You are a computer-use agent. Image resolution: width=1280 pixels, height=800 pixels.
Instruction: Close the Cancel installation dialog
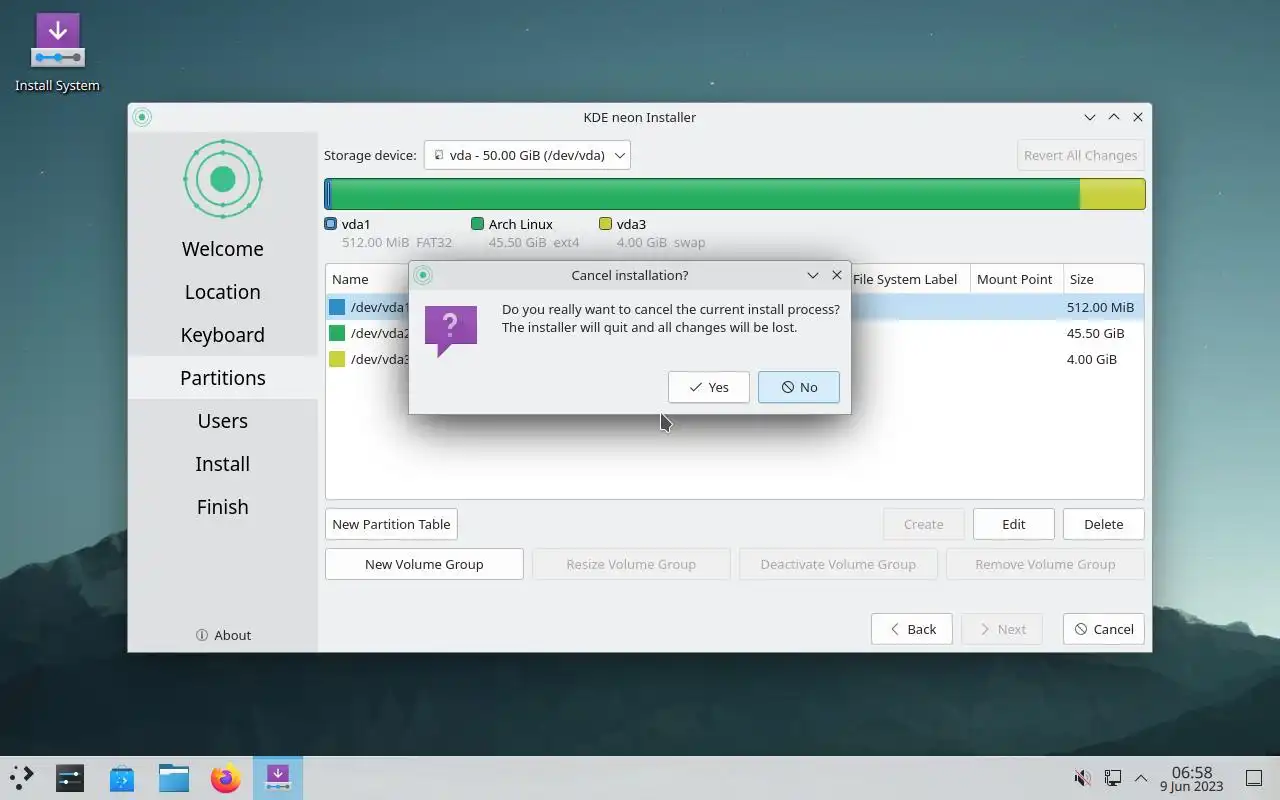pyautogui.click(x=837, y=275)
